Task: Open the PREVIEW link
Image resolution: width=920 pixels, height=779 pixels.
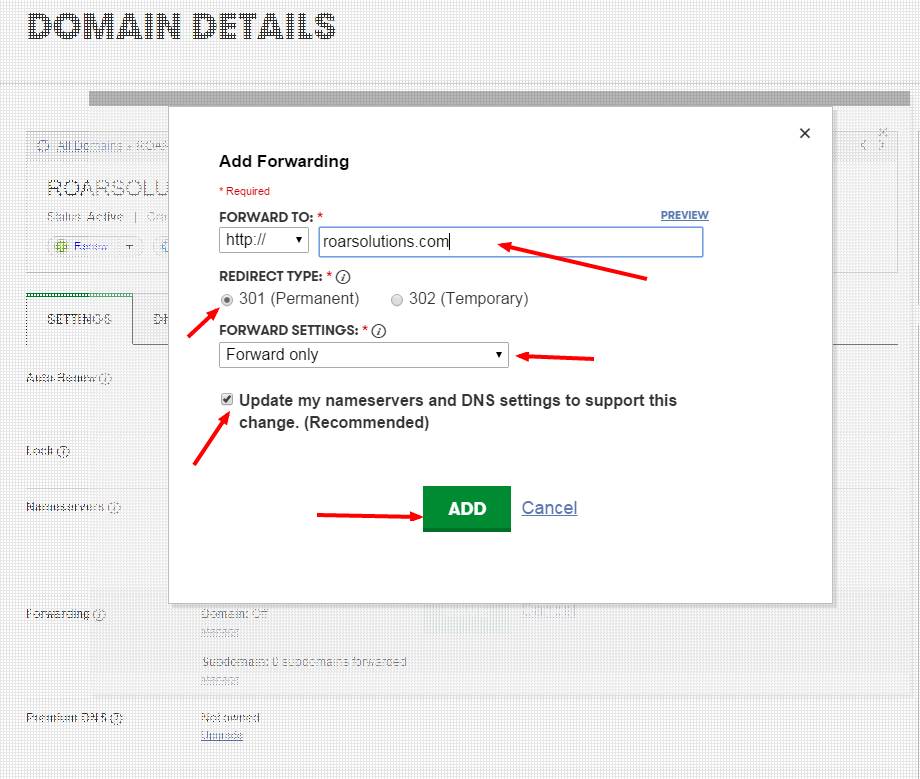Action: click(x=684, y=215)
